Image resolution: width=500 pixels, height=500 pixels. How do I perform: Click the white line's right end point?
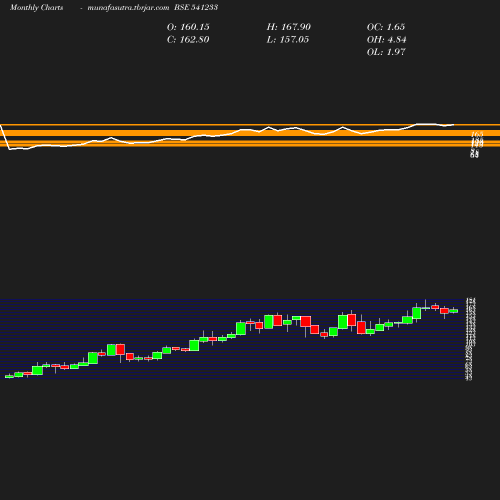tap(453, 125)
